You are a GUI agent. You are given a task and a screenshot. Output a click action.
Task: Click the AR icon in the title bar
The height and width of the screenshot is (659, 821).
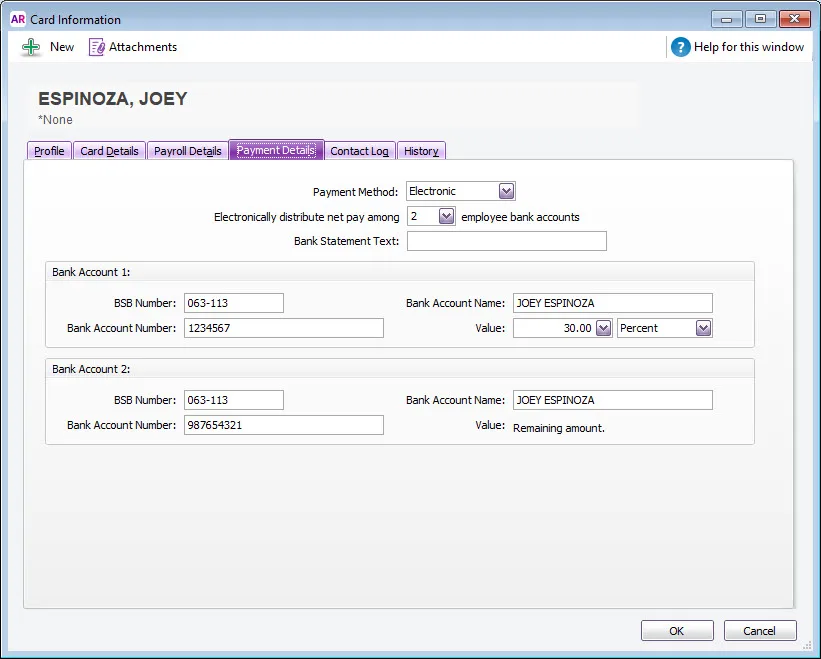[17, 18]
